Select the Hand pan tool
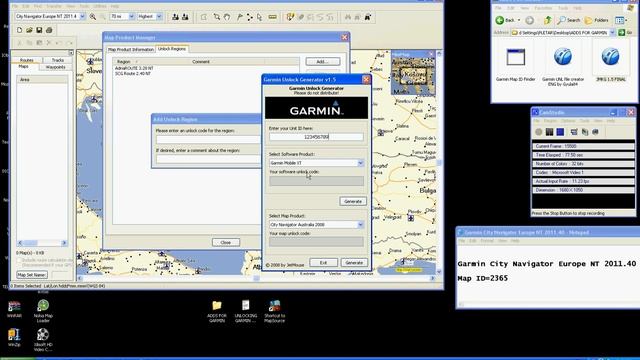This screenshot has width=640, height=360. pos(227,17)
